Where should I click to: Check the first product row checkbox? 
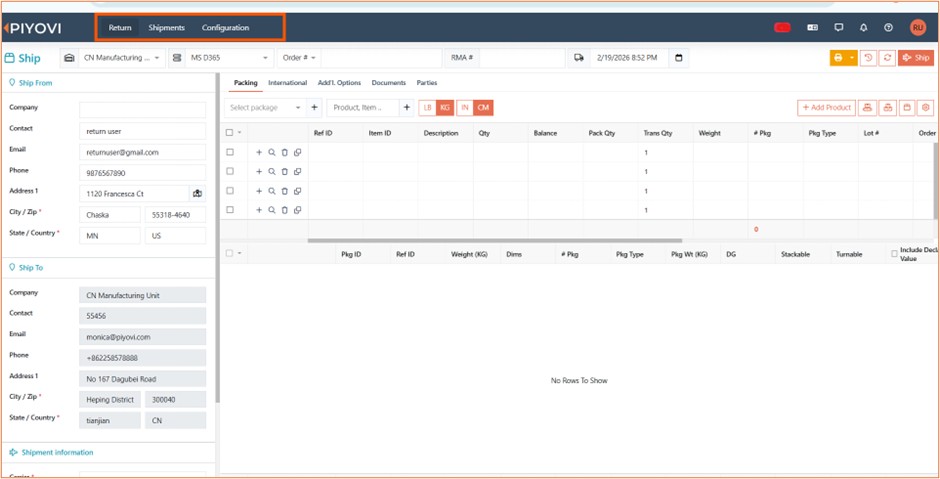coord(230,152)
